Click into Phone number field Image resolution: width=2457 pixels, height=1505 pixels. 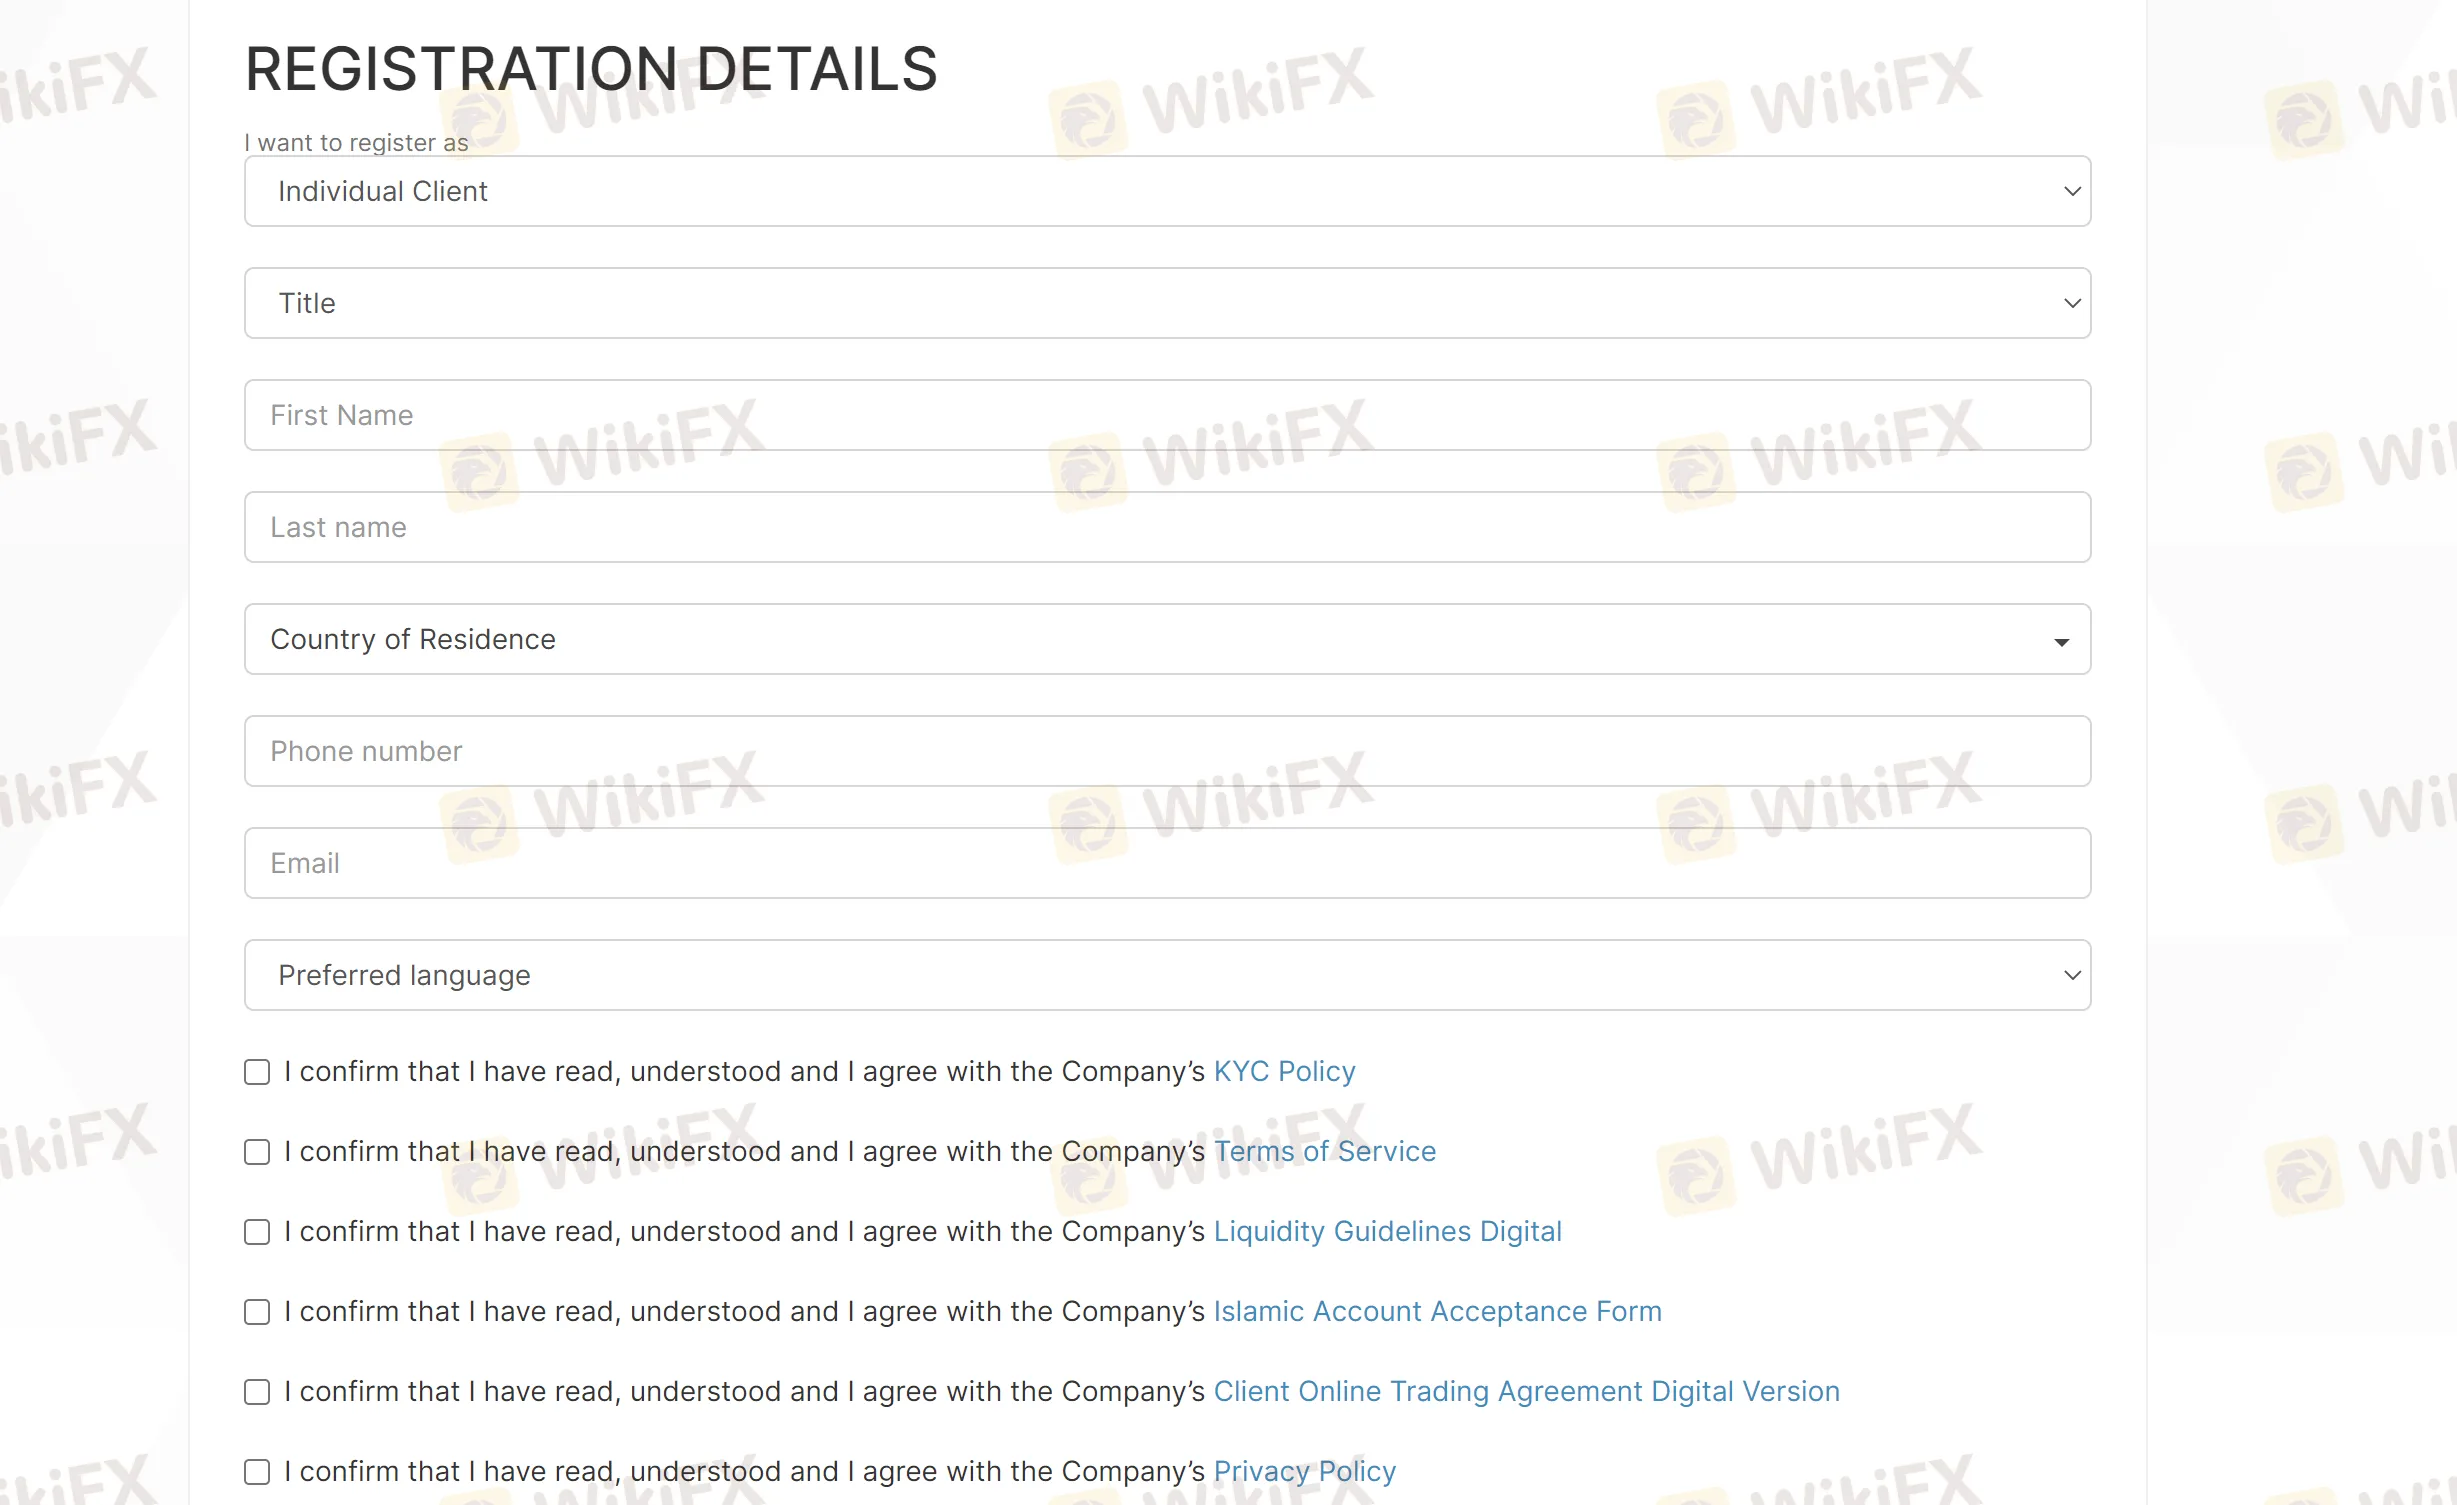coord(1167,751)
